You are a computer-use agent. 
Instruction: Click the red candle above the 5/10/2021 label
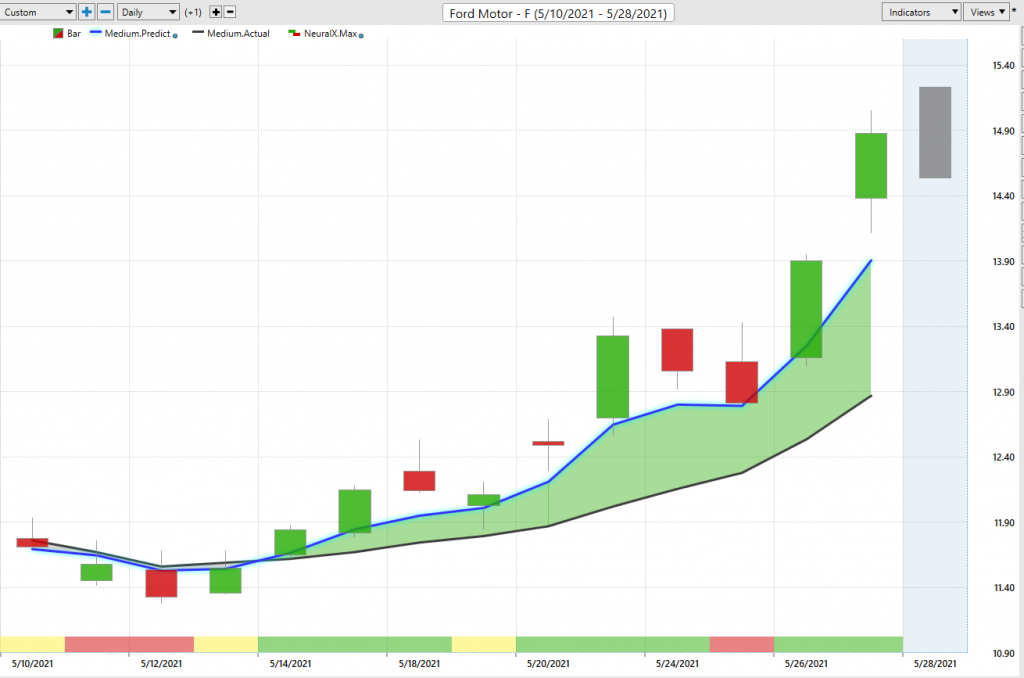click(32, 542)
